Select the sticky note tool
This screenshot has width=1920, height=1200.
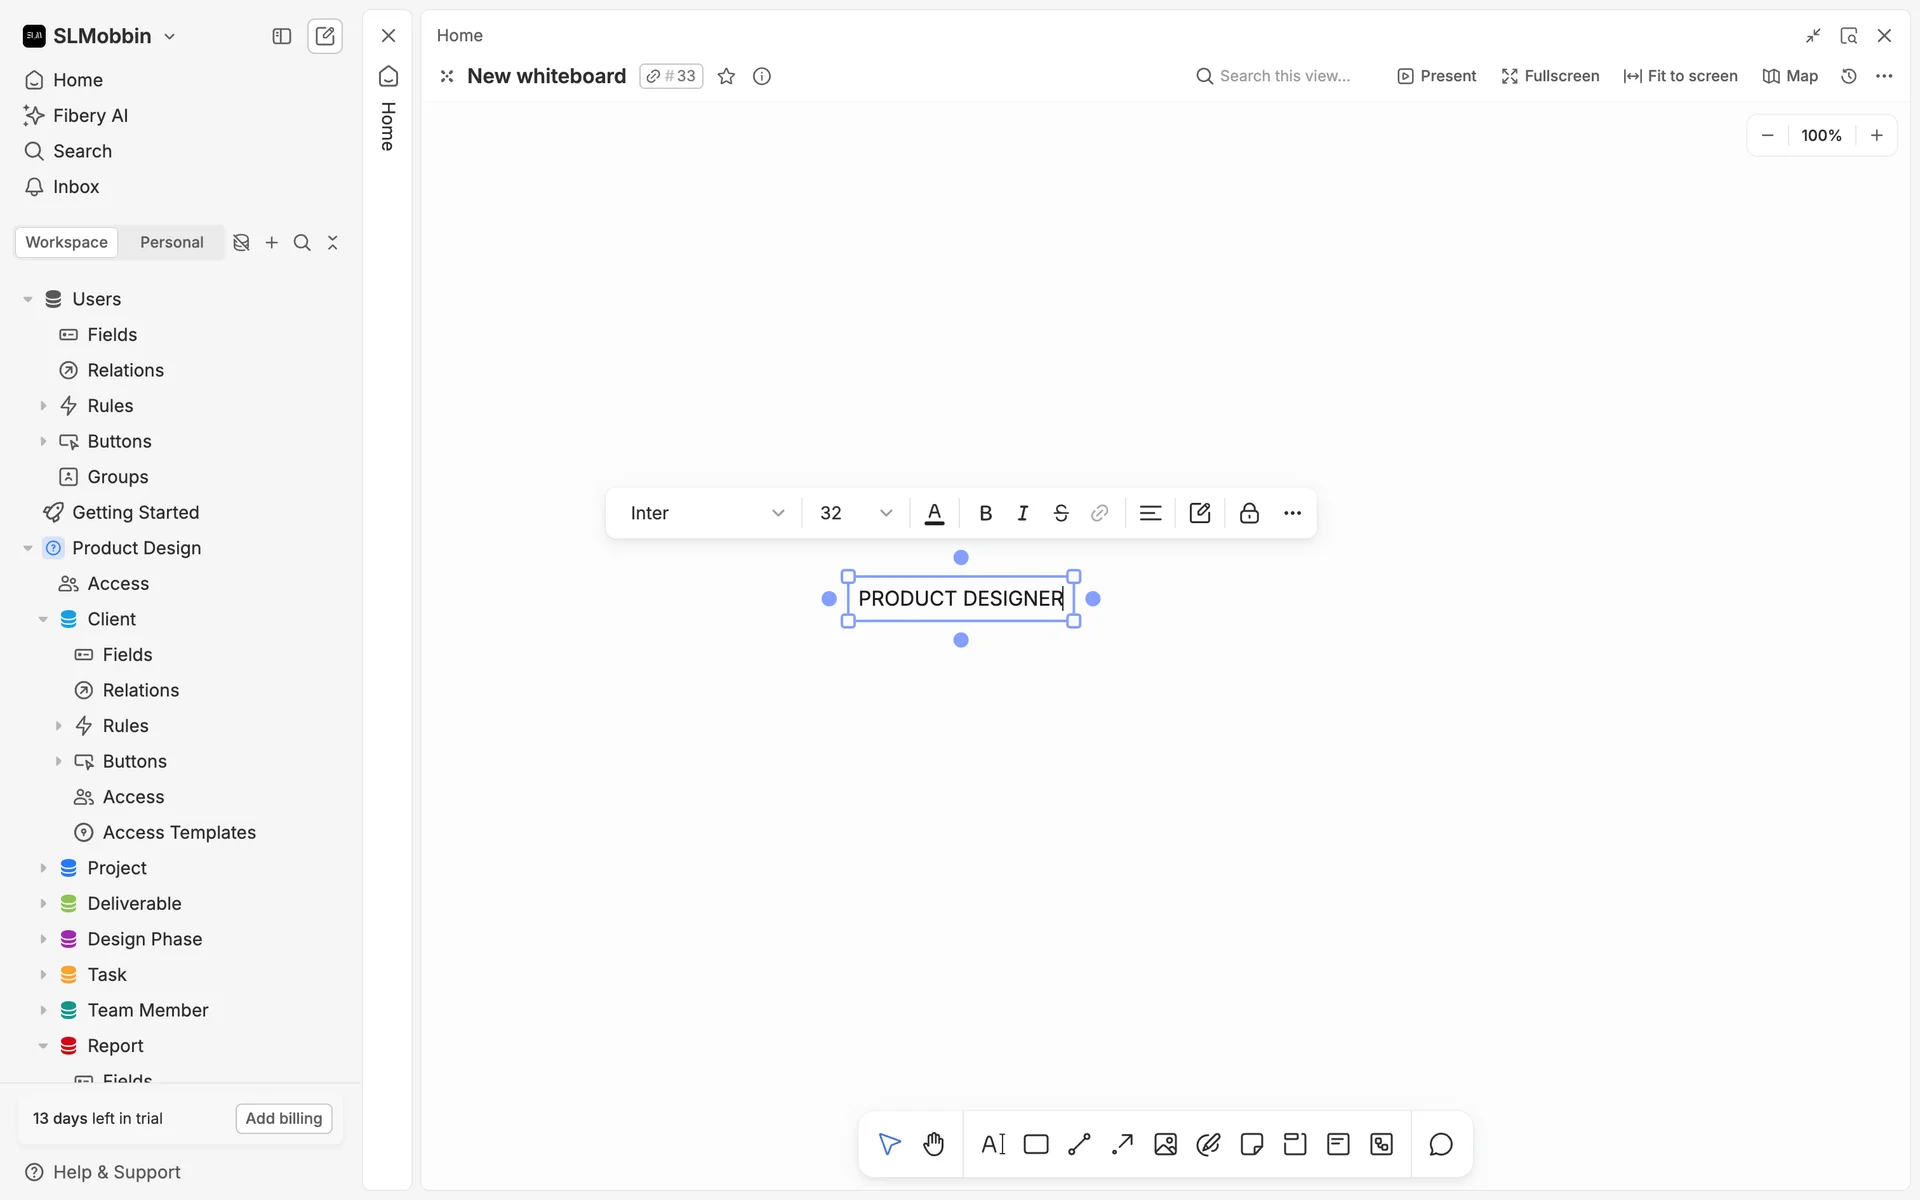[1251, 1144]
